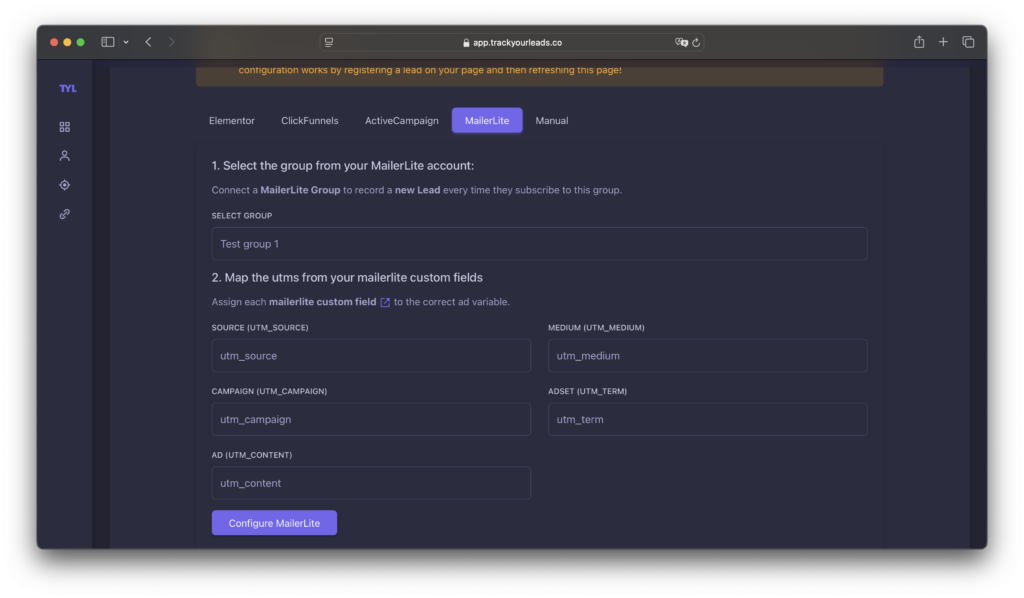Screen dimensions: 1024x598
Task: Go back to the previous page
Action: pyautogui.click(x=149, y=42)
